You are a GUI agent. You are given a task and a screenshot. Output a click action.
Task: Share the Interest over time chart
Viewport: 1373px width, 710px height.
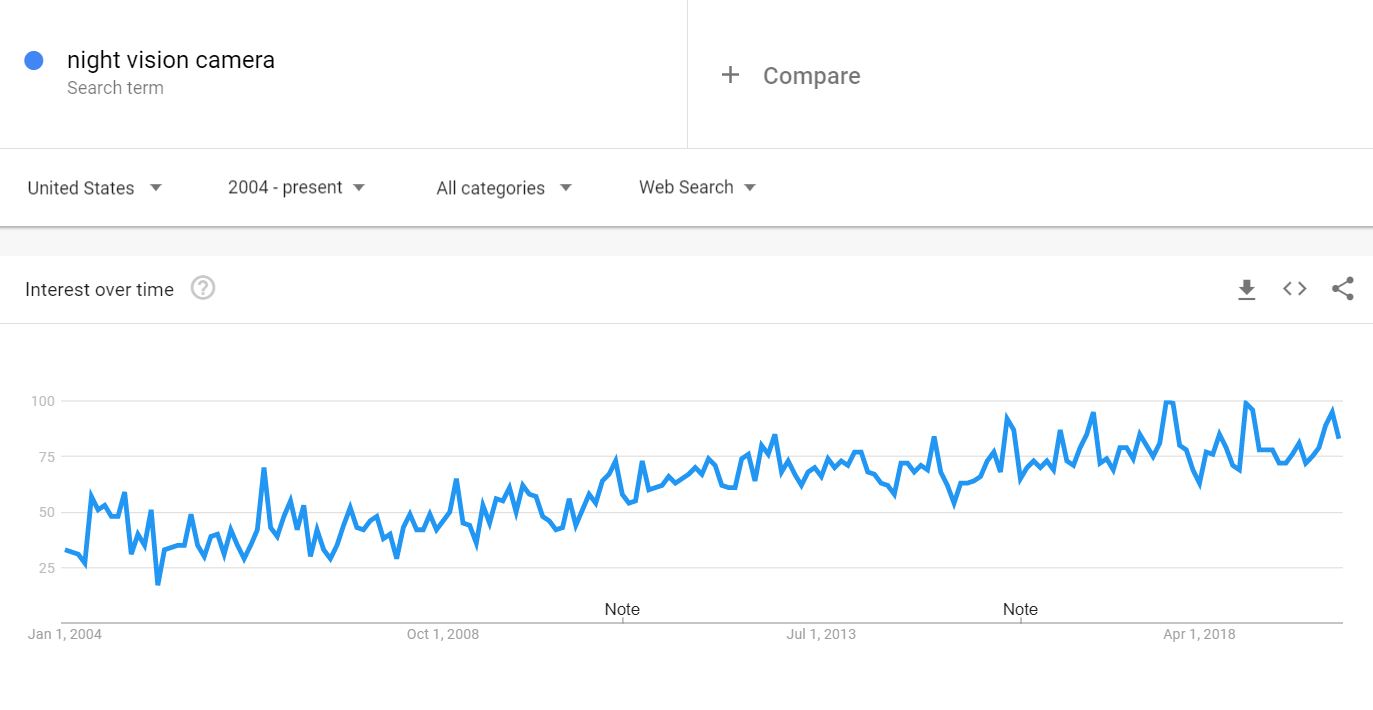point(1343,289)
